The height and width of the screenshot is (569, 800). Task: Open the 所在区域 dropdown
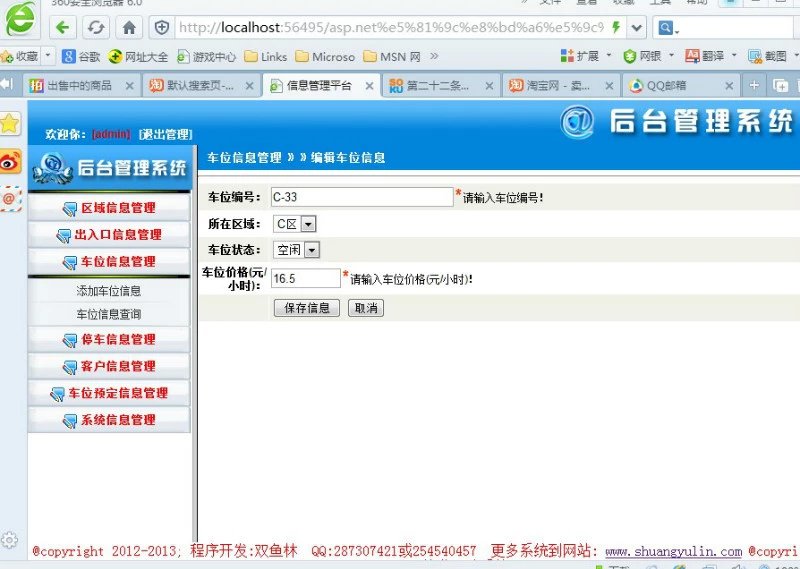308,224
